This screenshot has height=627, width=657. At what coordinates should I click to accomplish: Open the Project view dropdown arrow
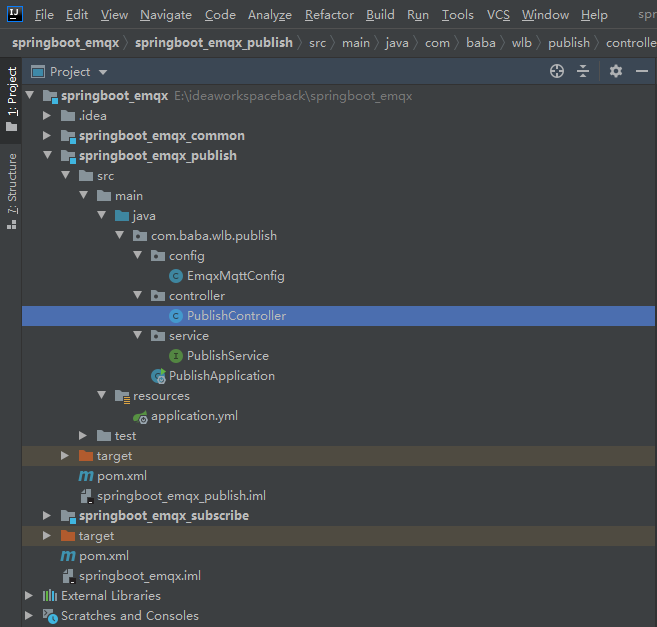tap(103, 72)
